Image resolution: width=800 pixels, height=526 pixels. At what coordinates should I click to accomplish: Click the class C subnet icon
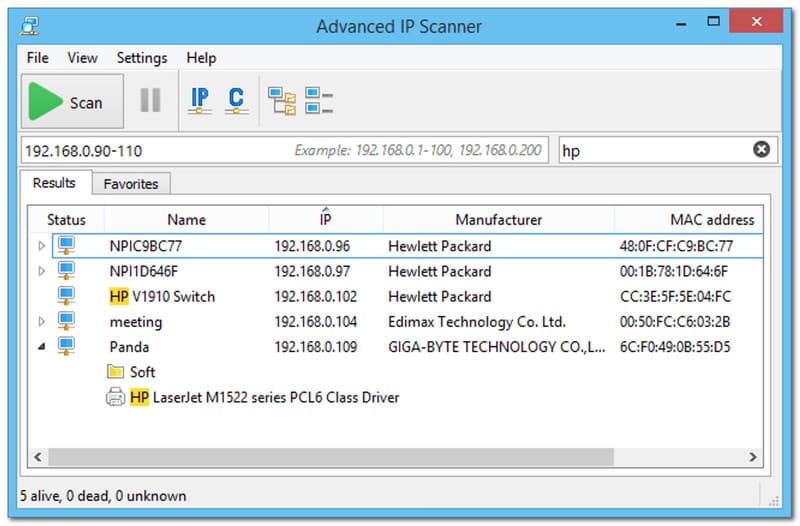pos(236,100)
